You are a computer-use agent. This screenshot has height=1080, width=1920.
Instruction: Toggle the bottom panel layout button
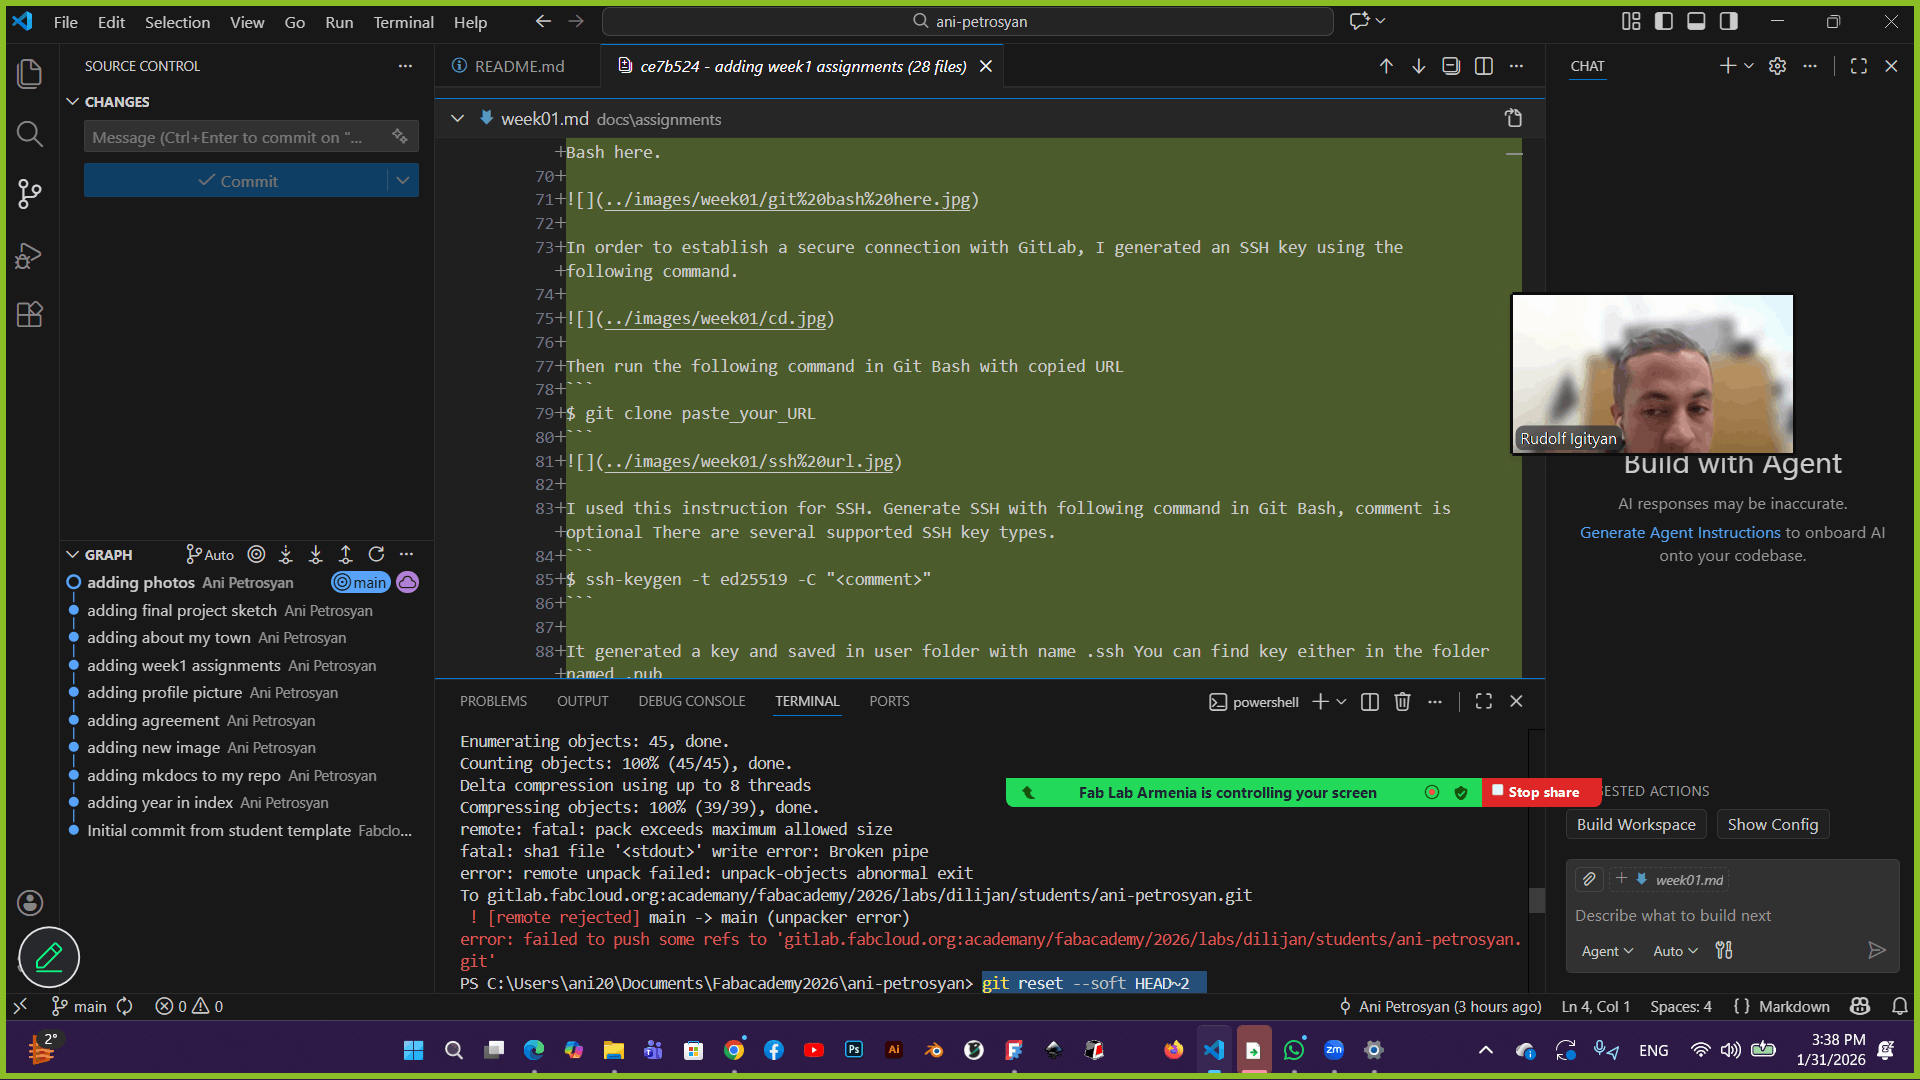coord(1696,21)
